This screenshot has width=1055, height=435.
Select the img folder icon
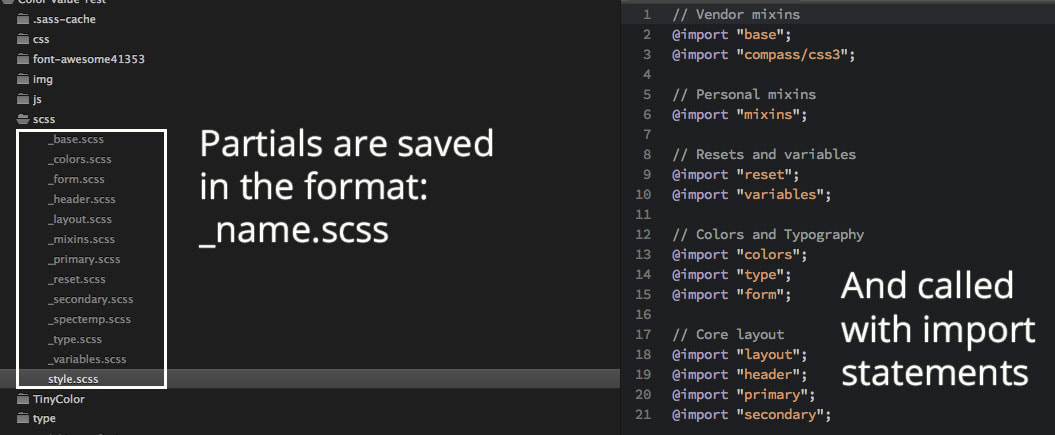coord(23,79)
